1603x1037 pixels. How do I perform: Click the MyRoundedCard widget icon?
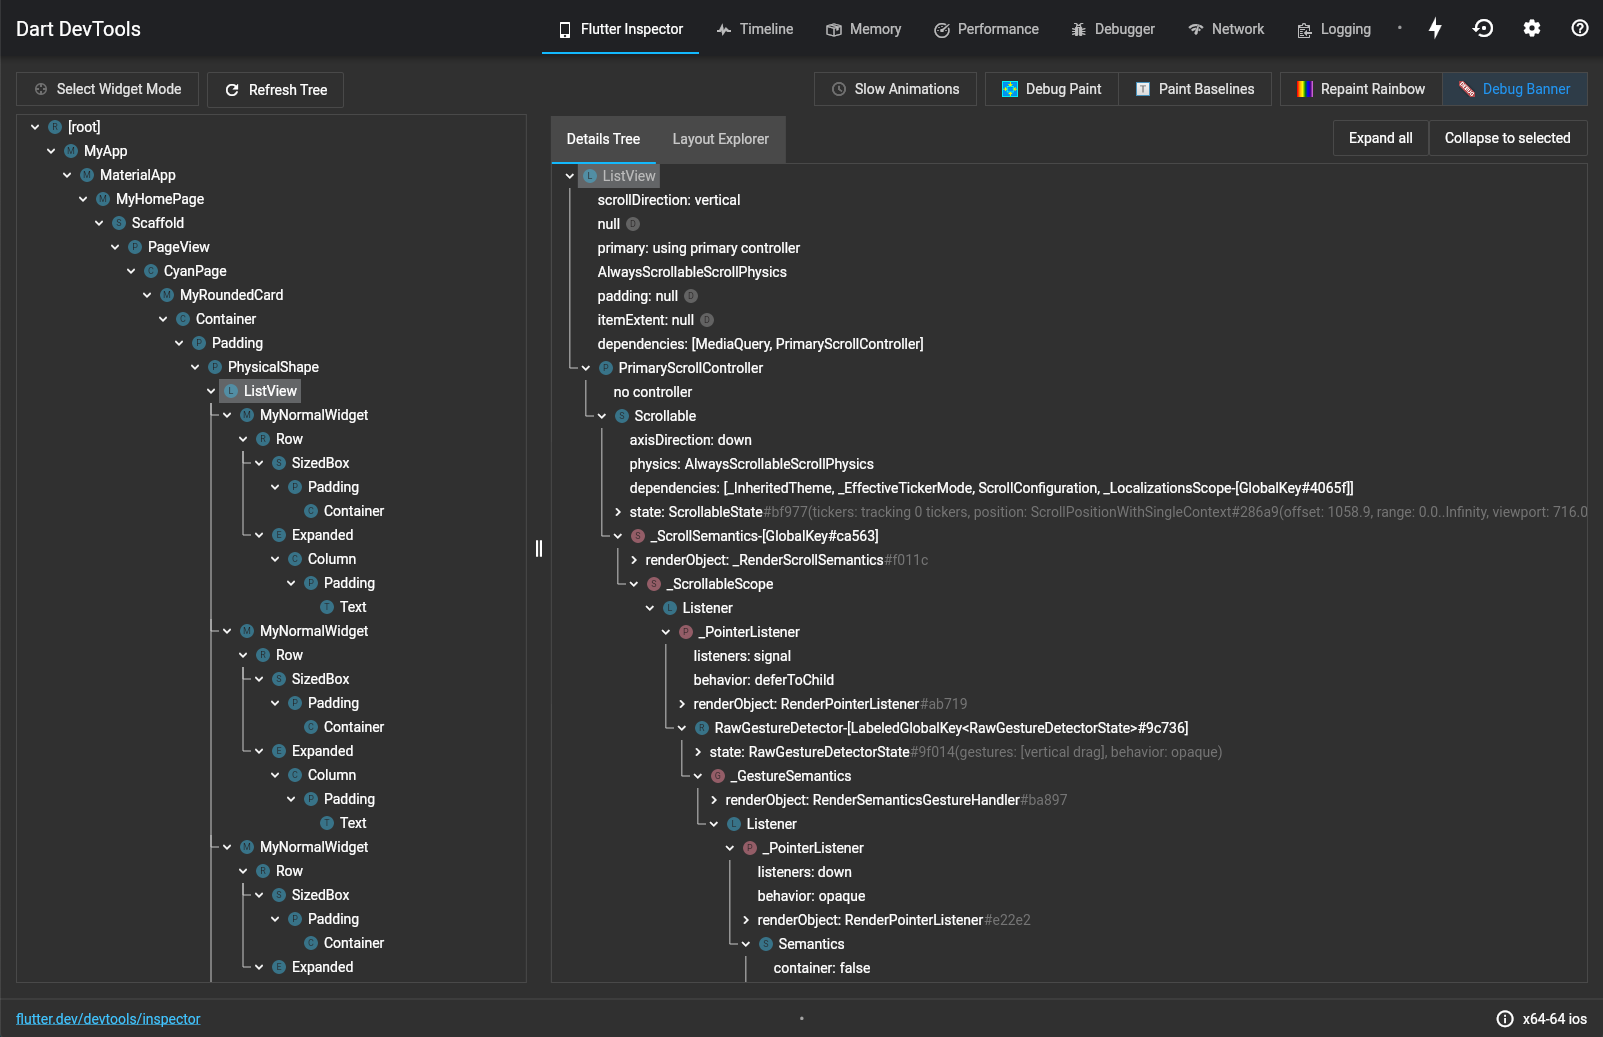(x=167, y=295)
